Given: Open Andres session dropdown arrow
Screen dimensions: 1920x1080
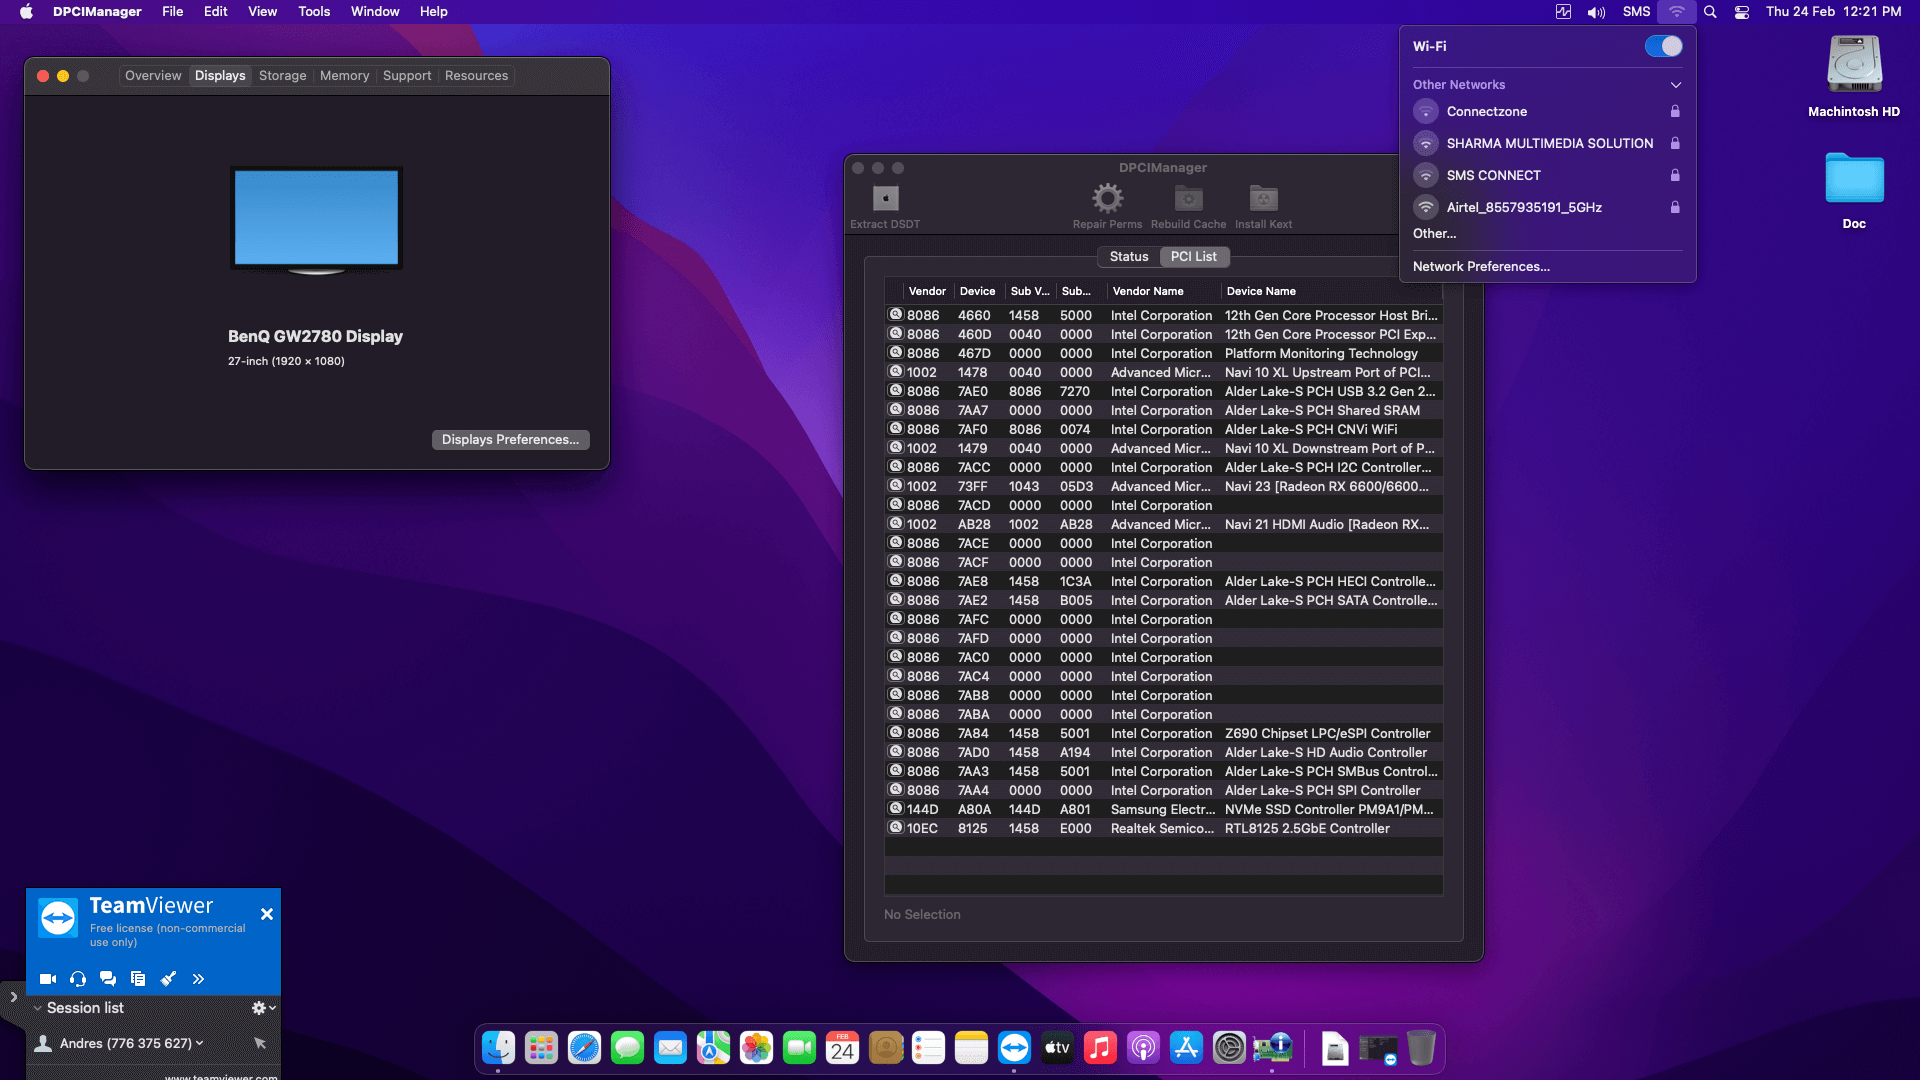Looking at the screenshot, I should coord(200,1043).
